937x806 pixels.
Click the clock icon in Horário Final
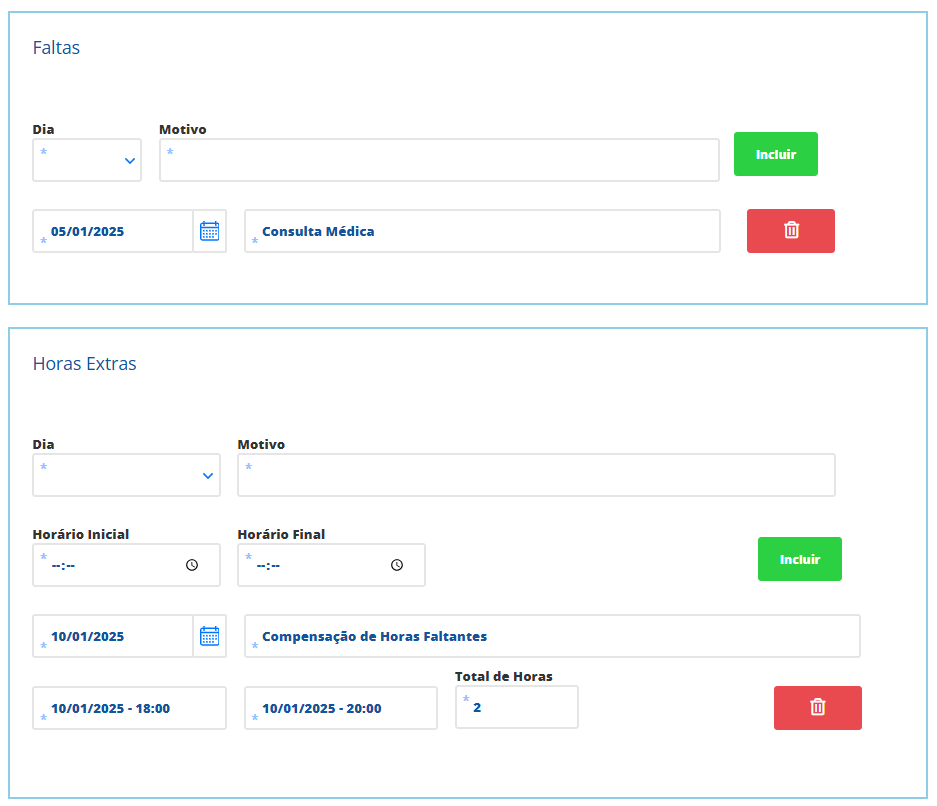point(397,565)
